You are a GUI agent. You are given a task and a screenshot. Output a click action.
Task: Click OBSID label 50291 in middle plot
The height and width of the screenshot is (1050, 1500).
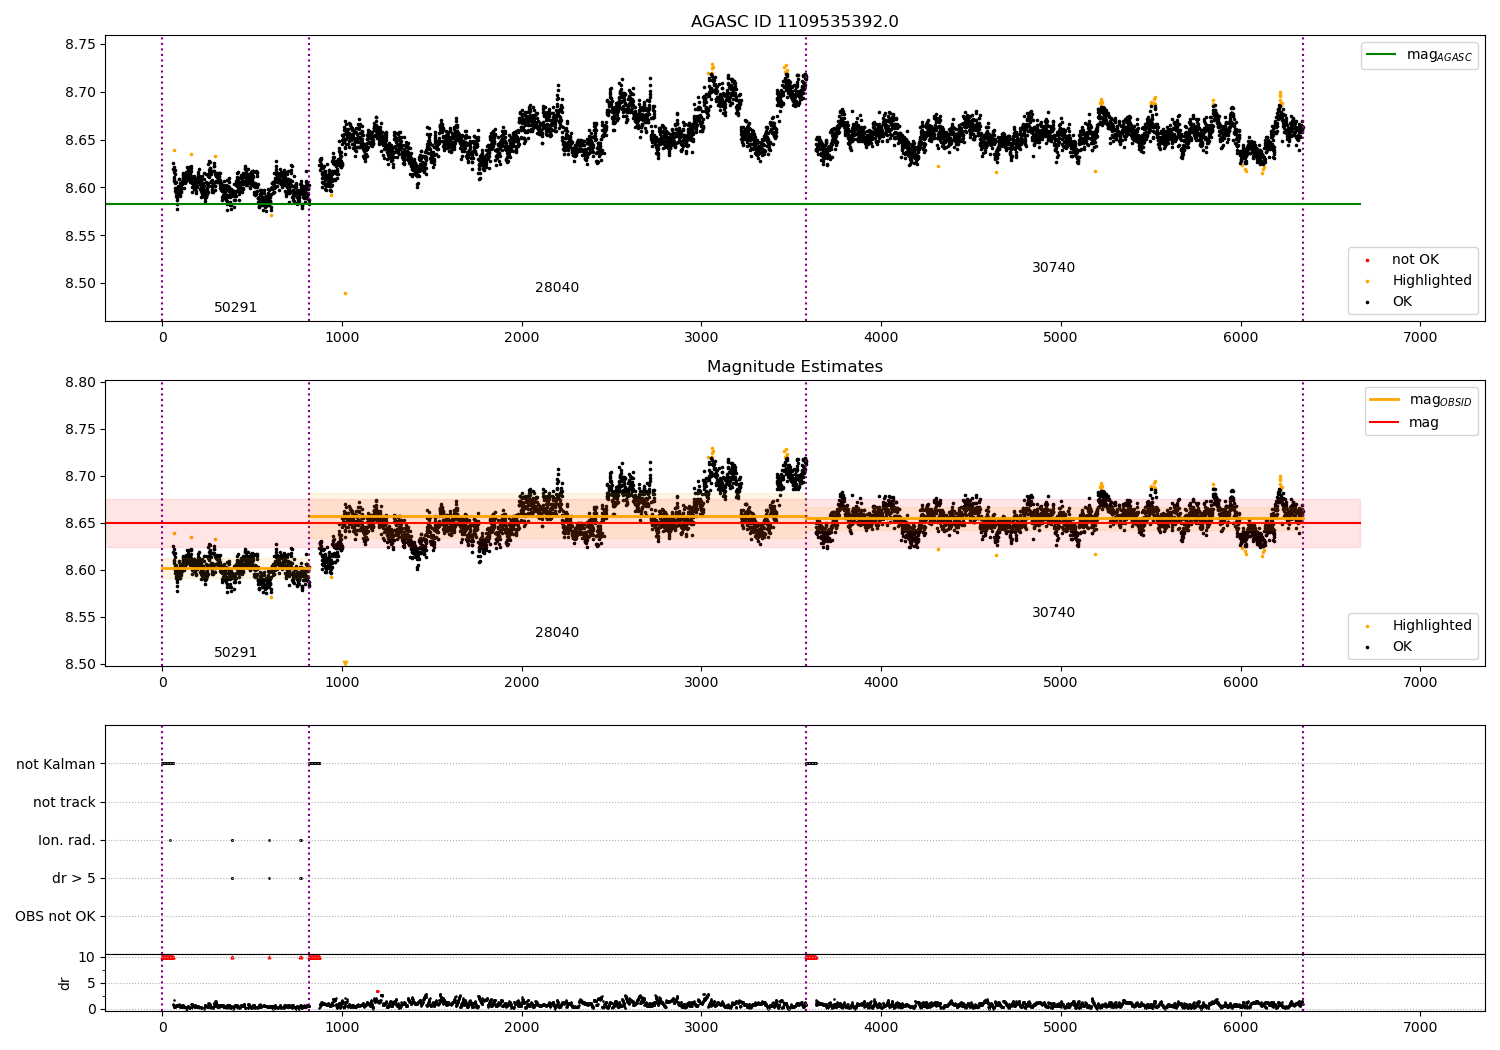click(x=235, y=653)
